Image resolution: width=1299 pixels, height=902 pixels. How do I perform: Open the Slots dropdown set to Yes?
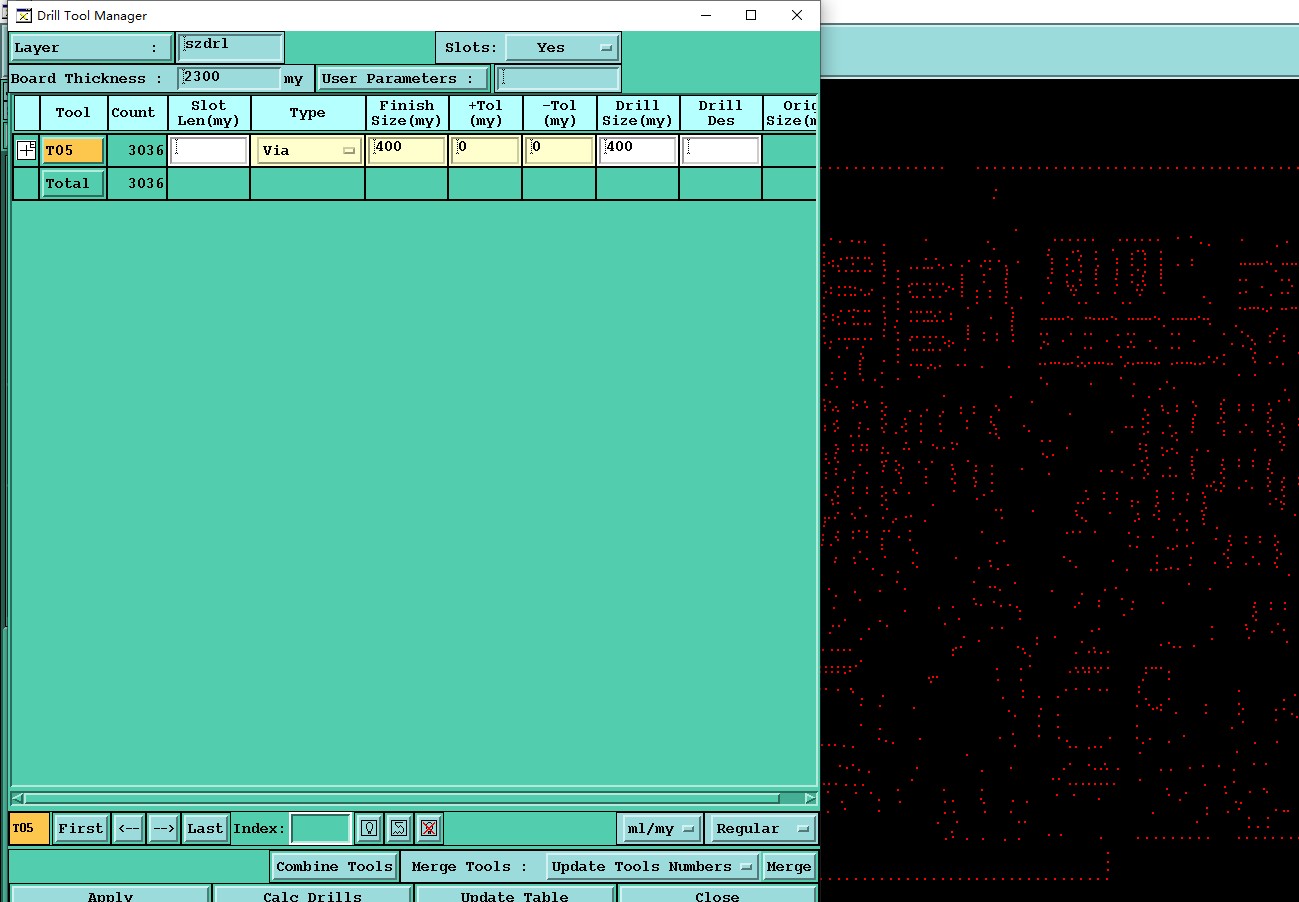[x=562, y=47]
